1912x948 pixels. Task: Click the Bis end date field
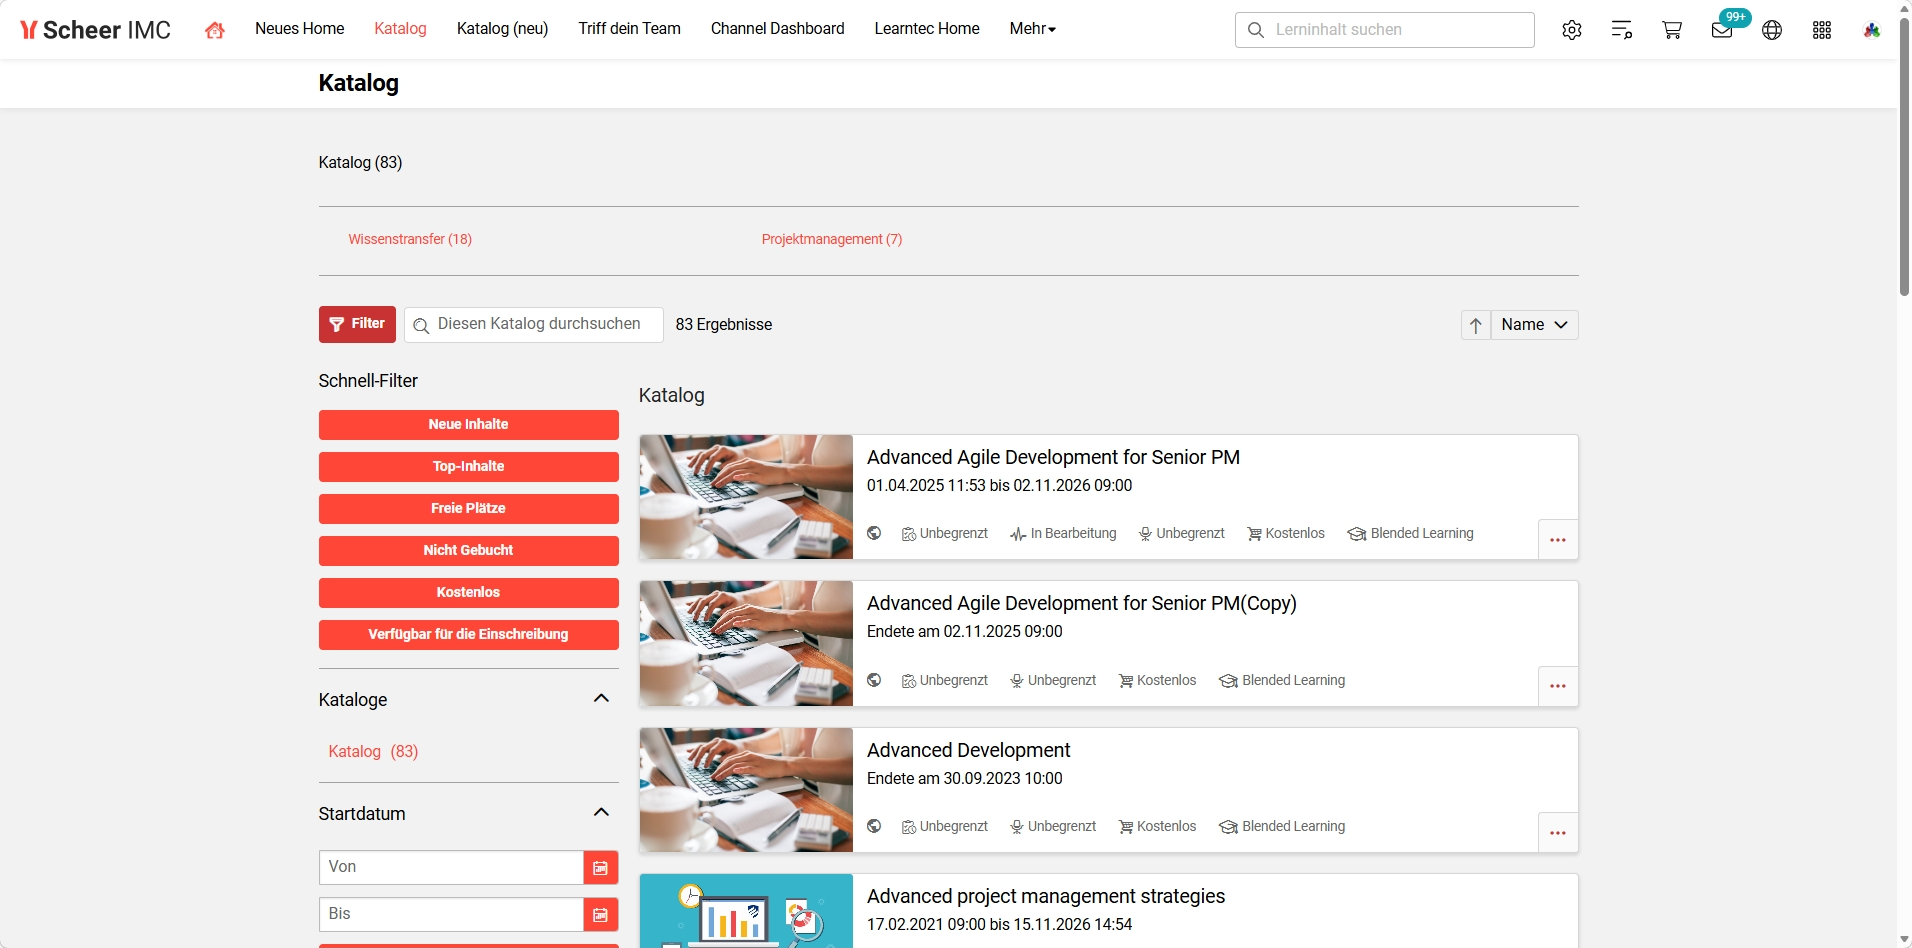tap(451, 915)
